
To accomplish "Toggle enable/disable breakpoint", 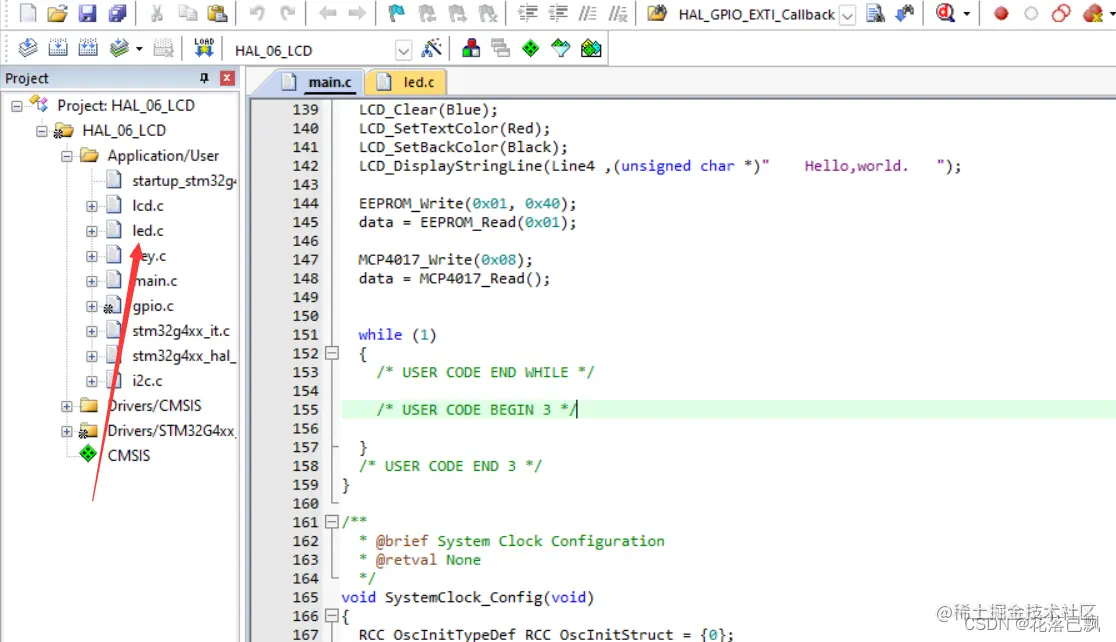I will (1031, 14).
